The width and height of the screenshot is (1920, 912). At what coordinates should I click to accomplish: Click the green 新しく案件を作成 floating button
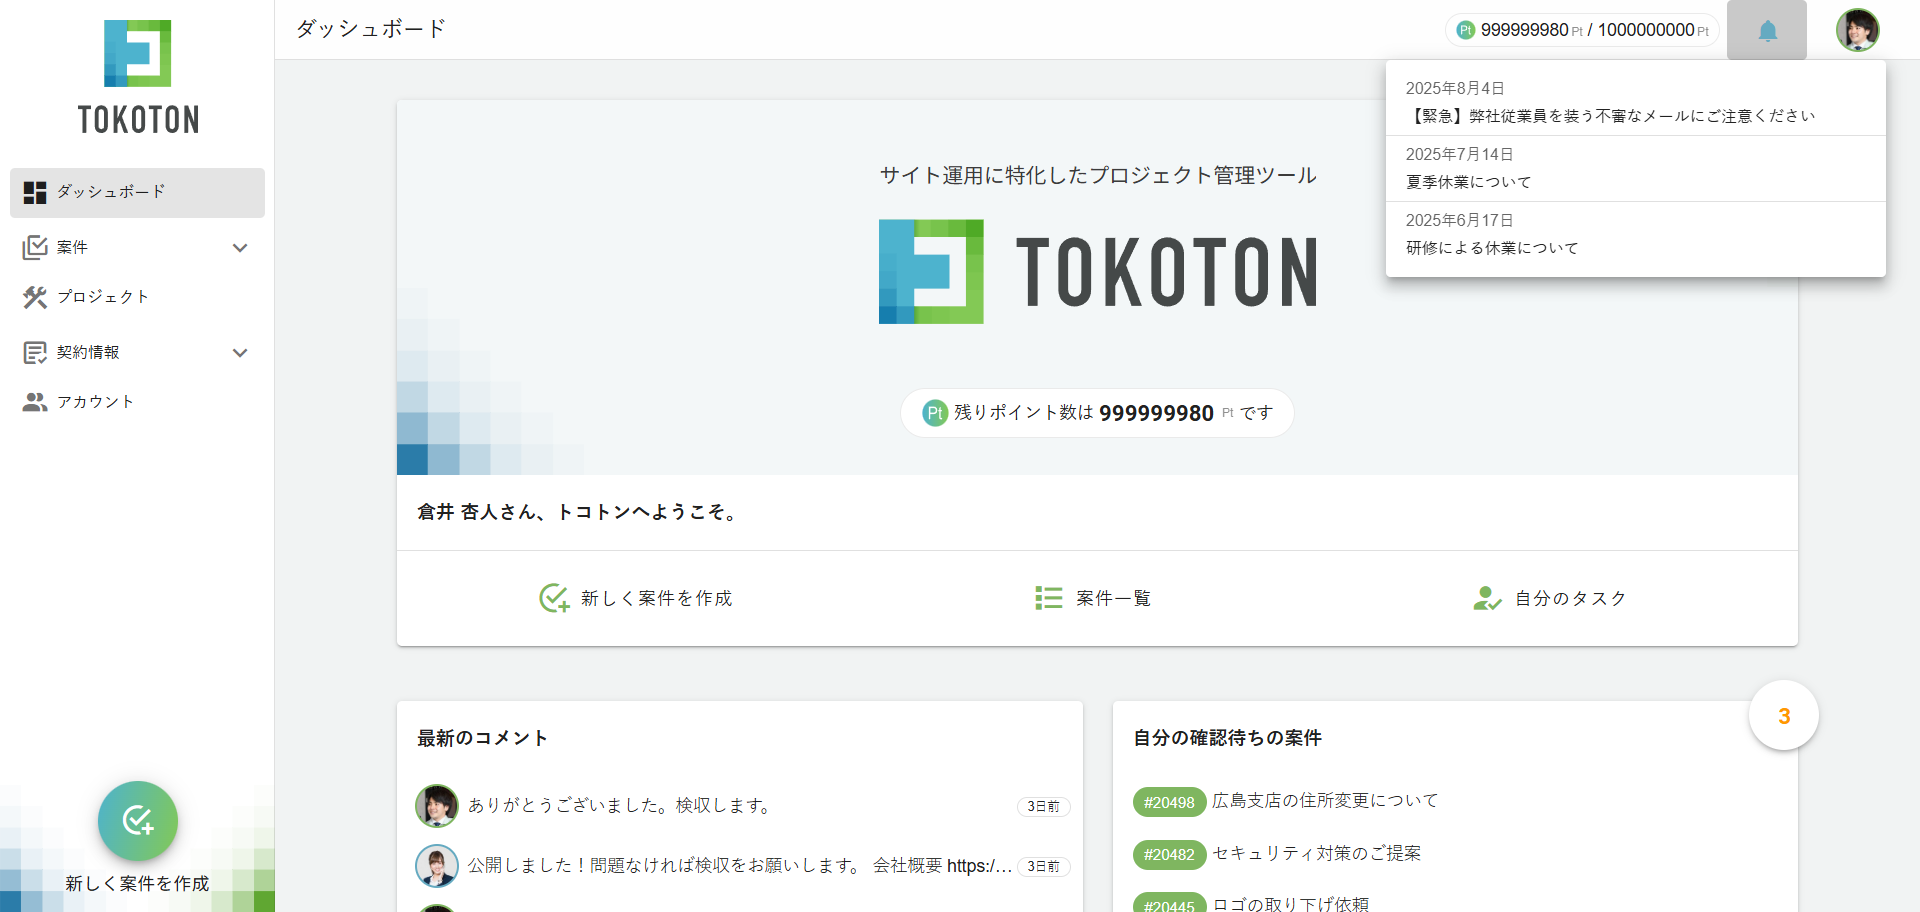[137, 821]
